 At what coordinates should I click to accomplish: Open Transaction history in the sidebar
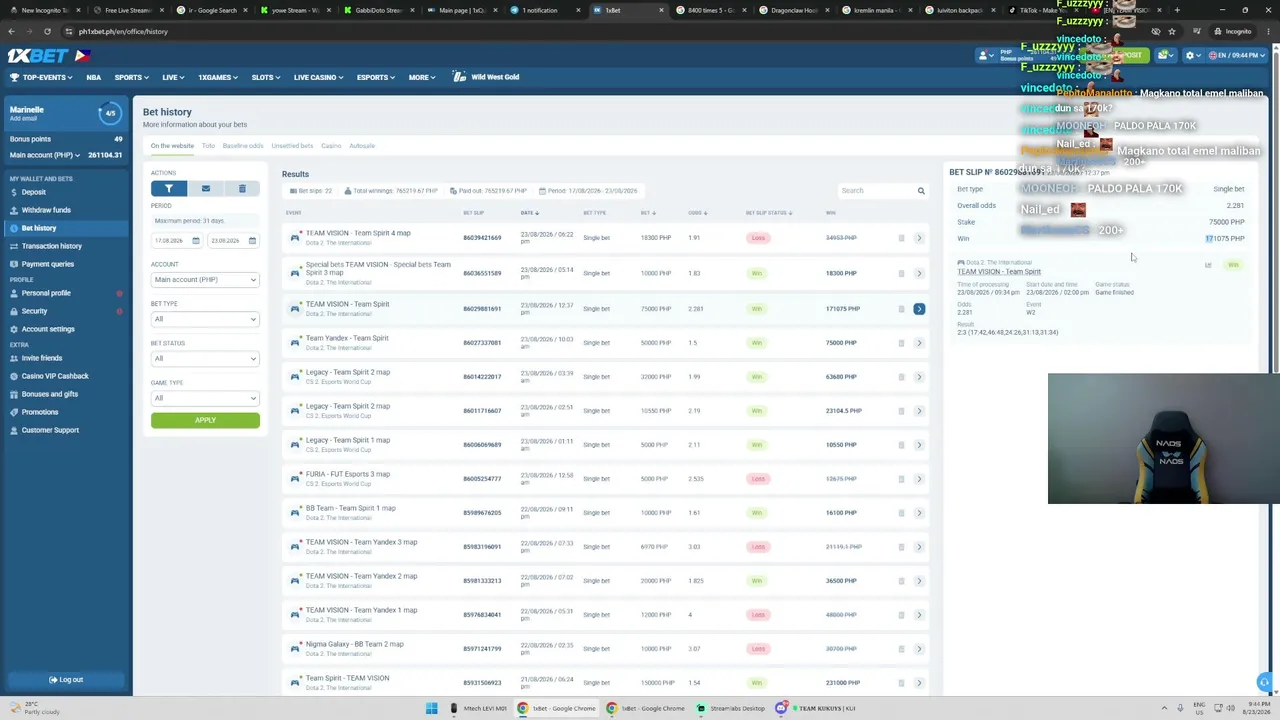52,246
